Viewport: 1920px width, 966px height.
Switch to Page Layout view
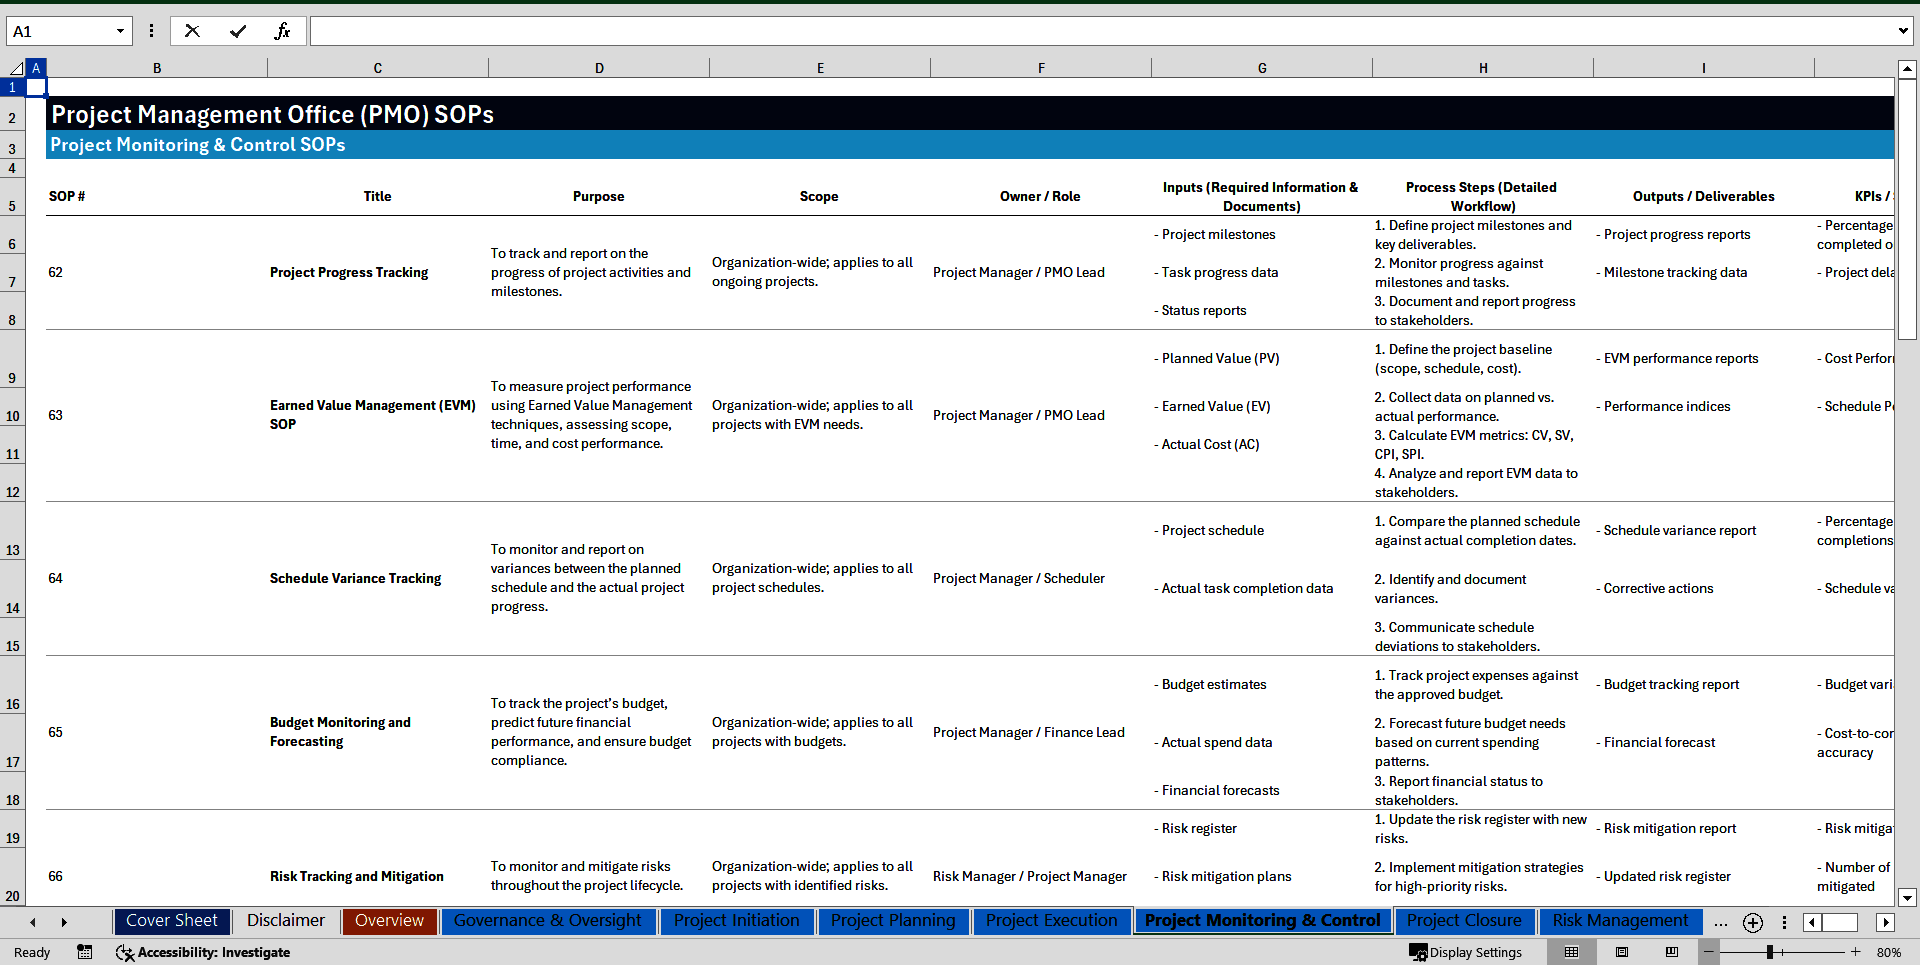click(1622, 952)
